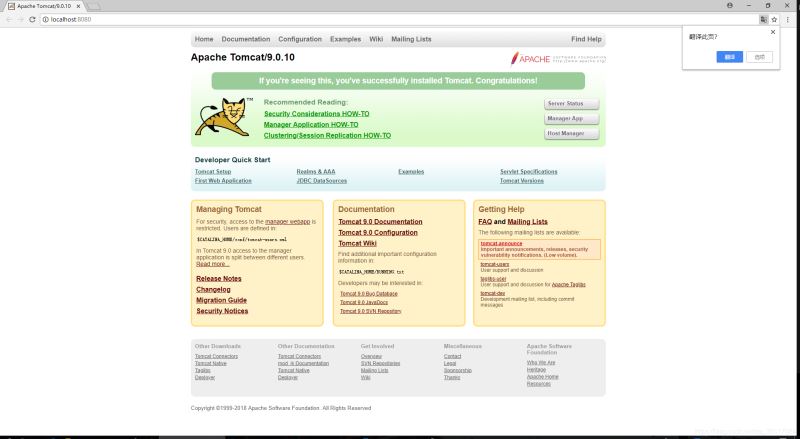The height and width of the screenshot is (439, 800).
Task: Open Tomcat 9.0 Bug Database link
Action: point(368,294)
